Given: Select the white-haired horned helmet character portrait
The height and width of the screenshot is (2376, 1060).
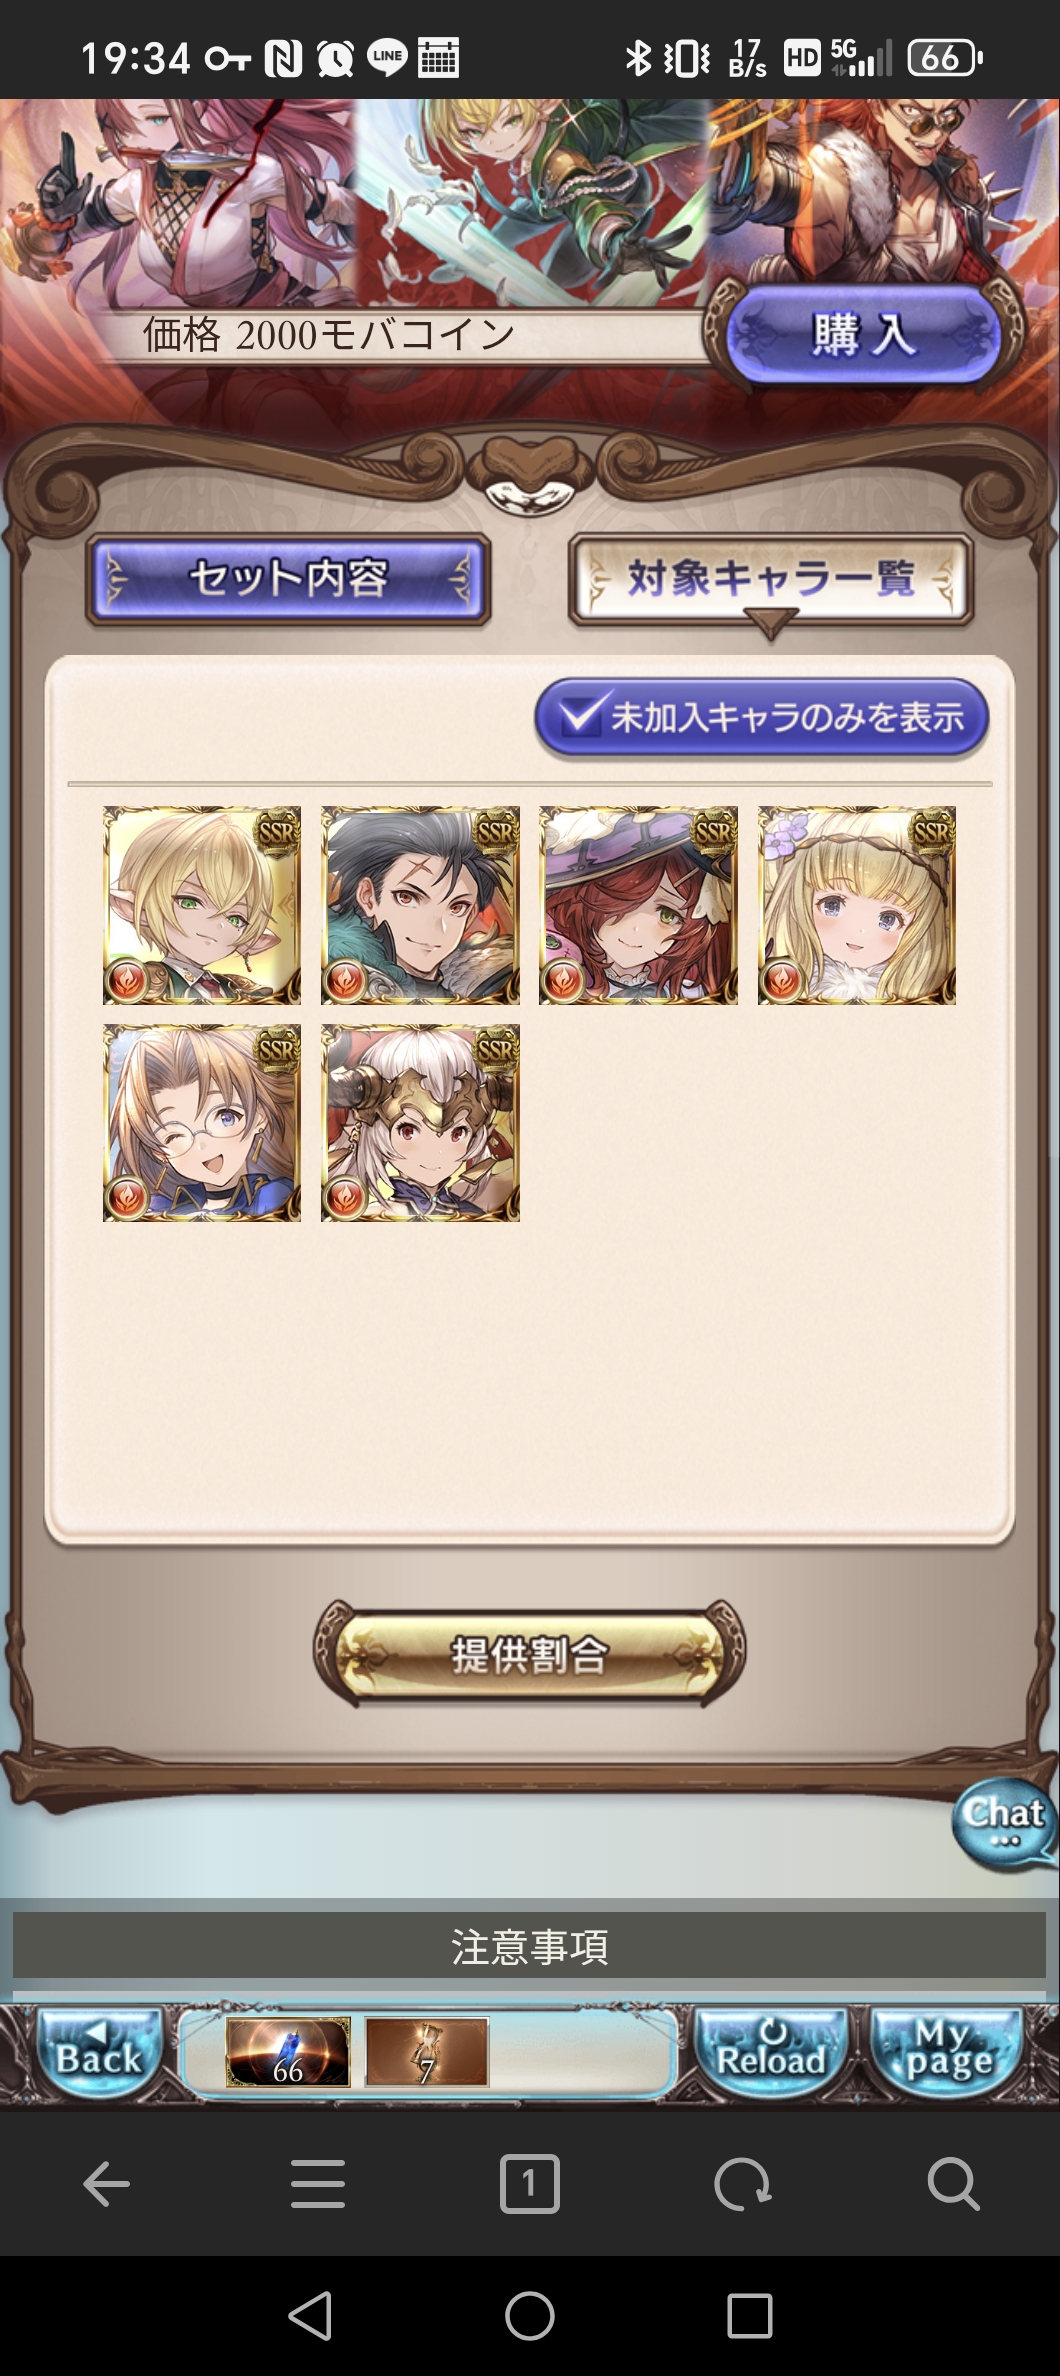Looking at the screenshot, I should 420,1123.
